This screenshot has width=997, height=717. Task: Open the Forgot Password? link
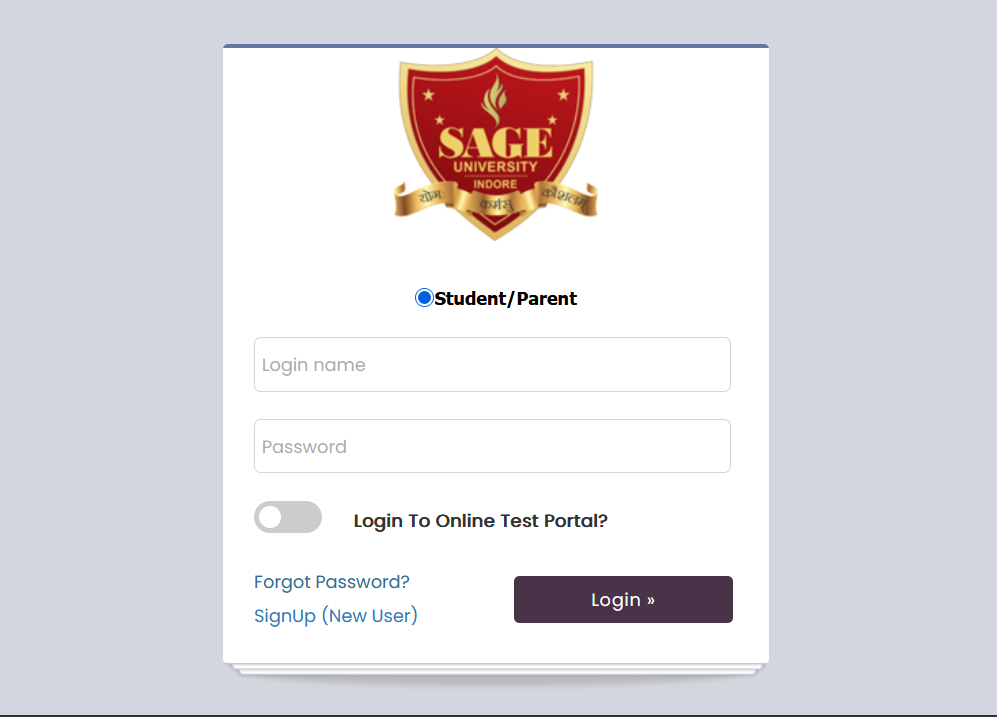point(332,582)
